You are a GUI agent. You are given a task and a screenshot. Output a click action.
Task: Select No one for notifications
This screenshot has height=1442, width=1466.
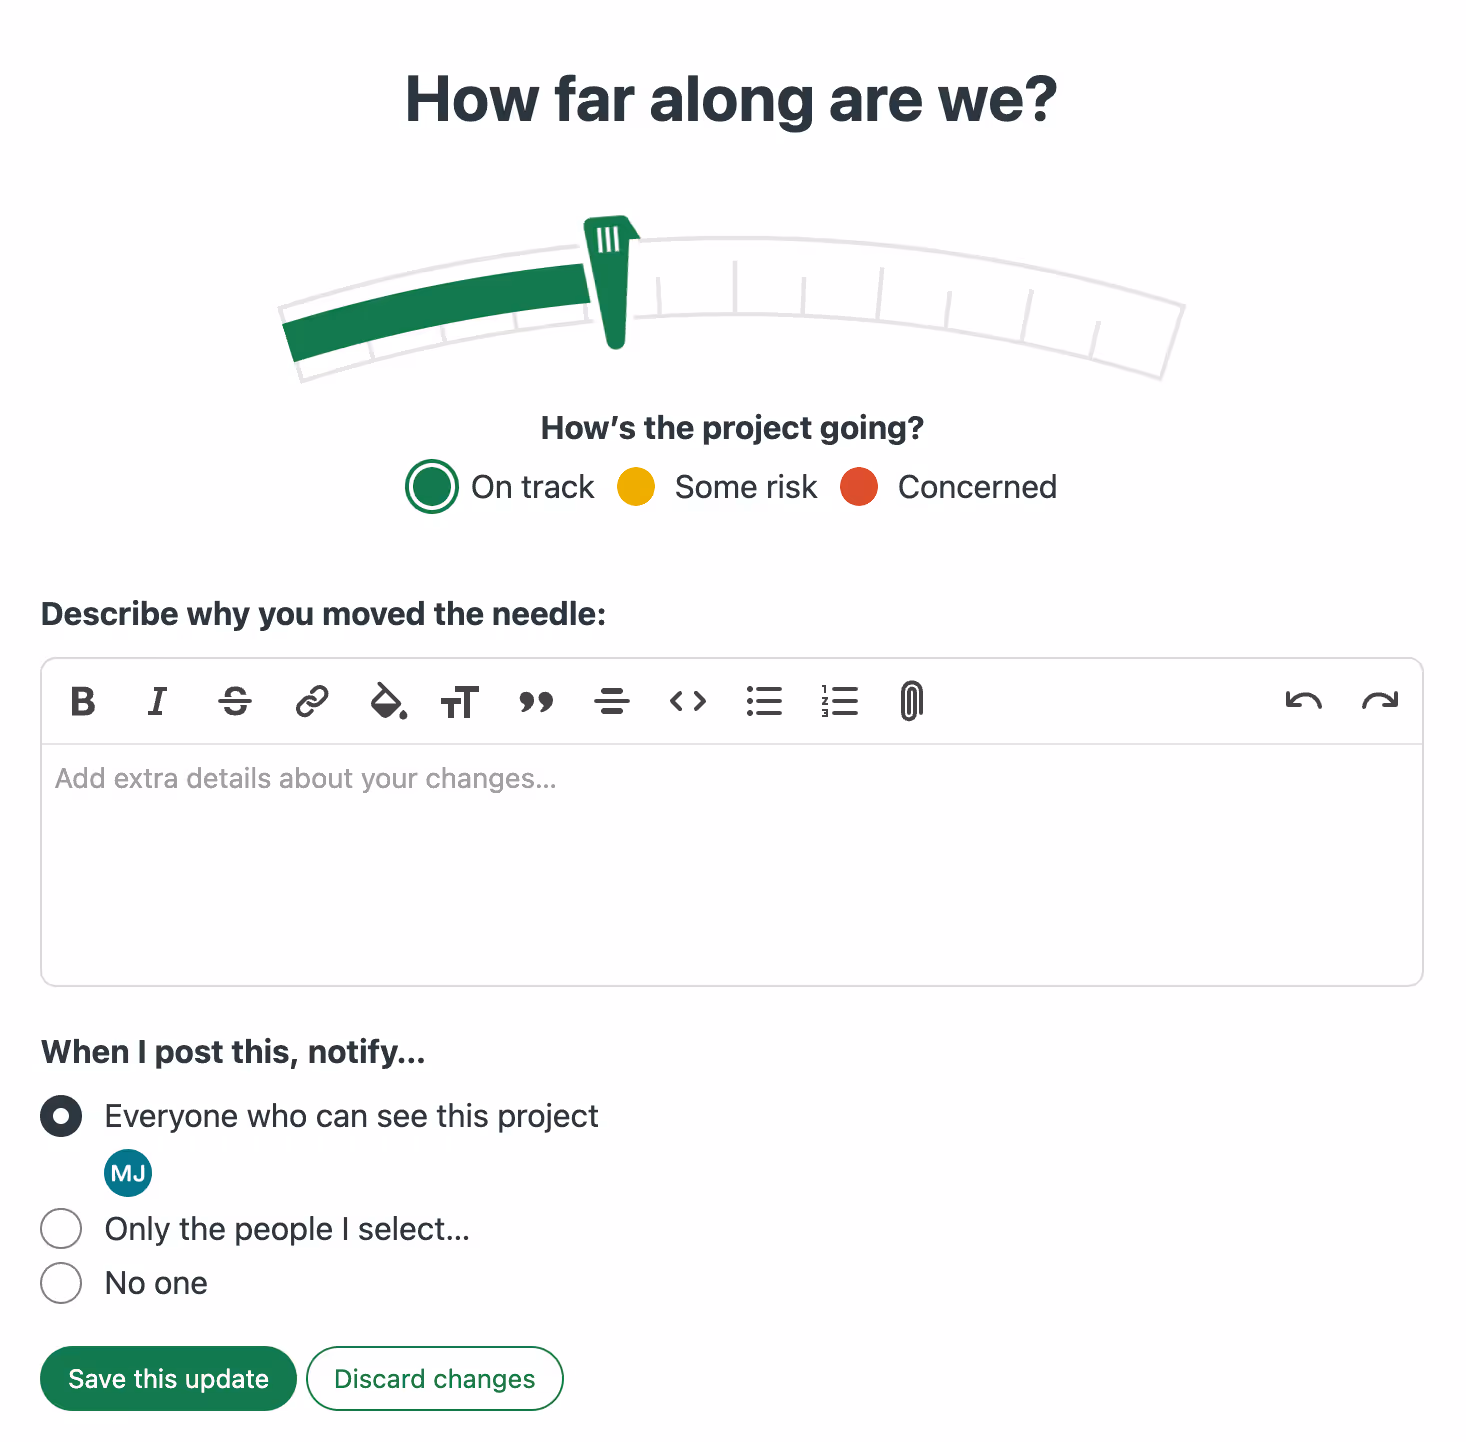coord(61,1282)
